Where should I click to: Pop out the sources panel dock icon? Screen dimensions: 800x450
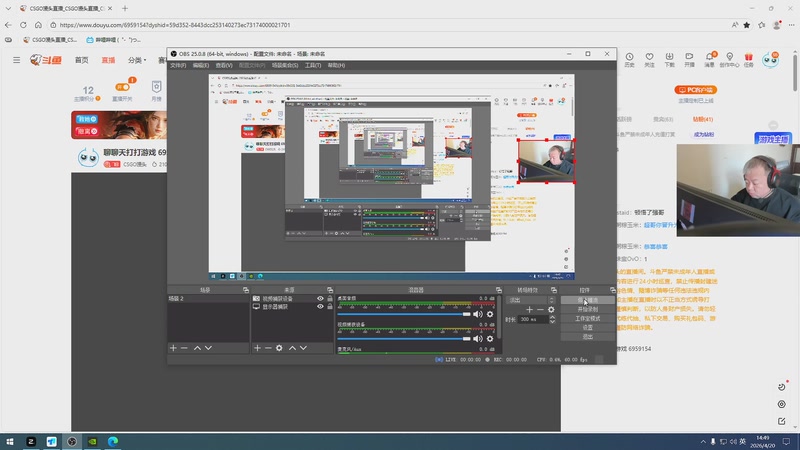click(330, 290)
